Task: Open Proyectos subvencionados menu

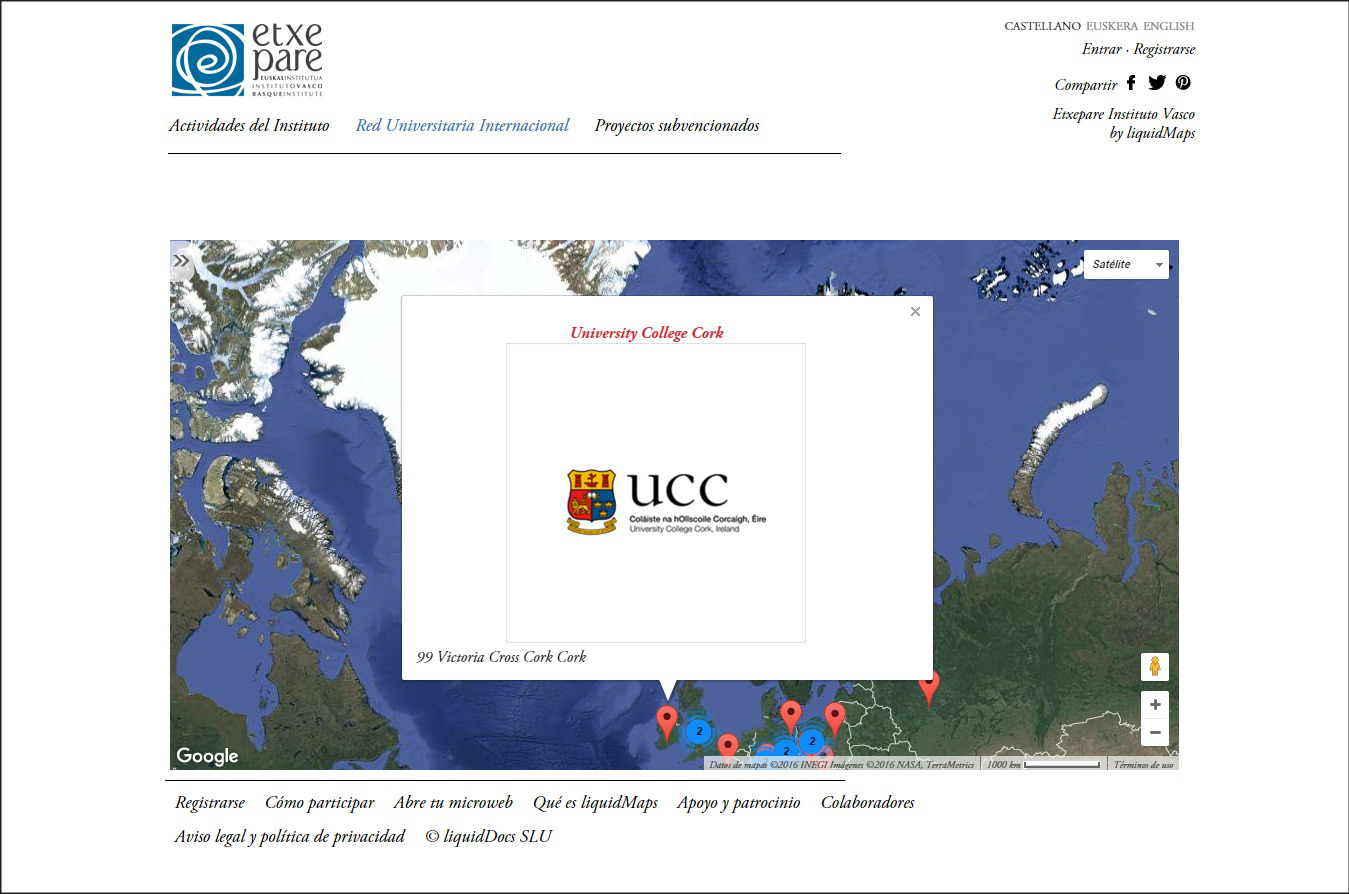Action: click(677, 126)
